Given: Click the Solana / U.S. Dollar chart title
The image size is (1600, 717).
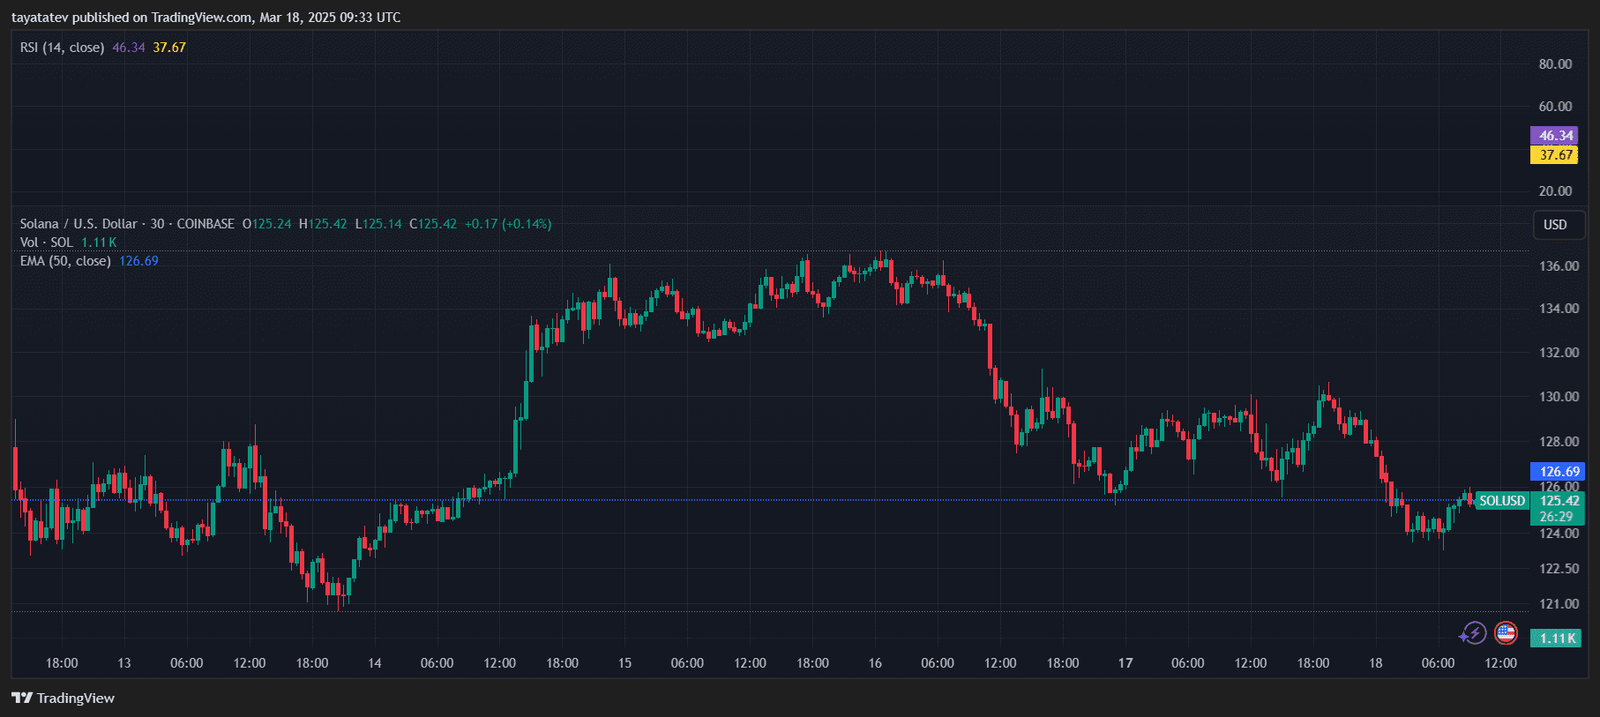Looking at the screenshot, I should [127, 224].
